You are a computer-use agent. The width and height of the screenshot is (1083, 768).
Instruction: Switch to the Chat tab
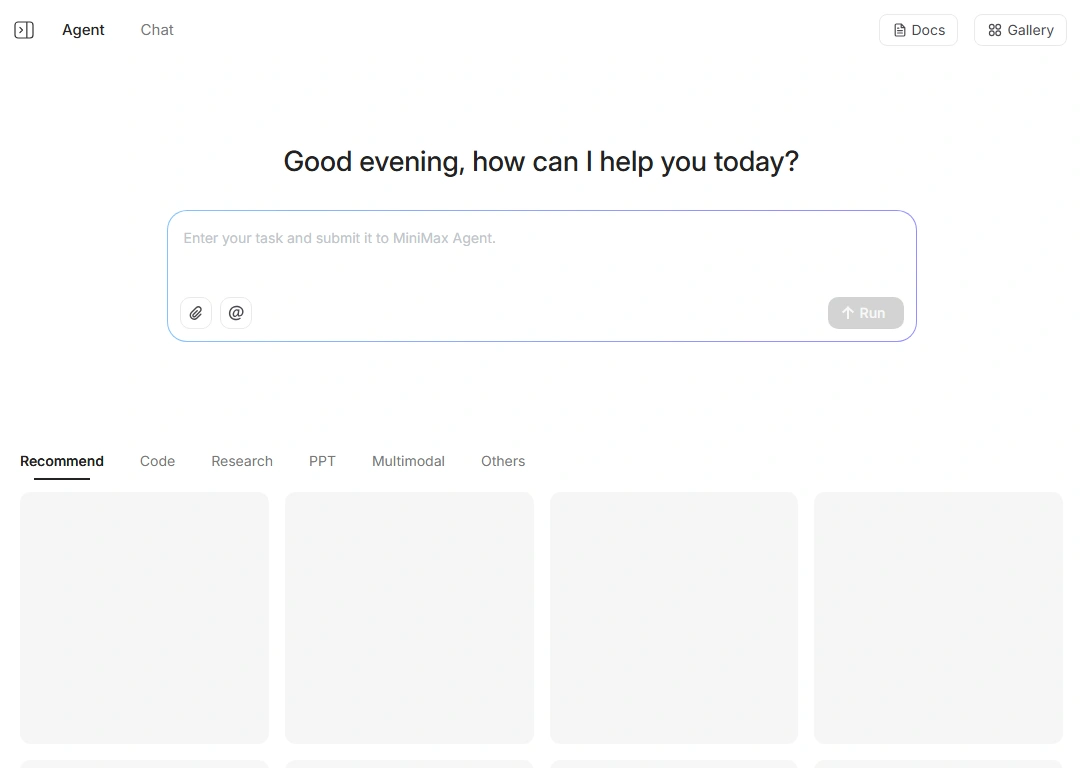pyautogui.click(x=157, y=30)
